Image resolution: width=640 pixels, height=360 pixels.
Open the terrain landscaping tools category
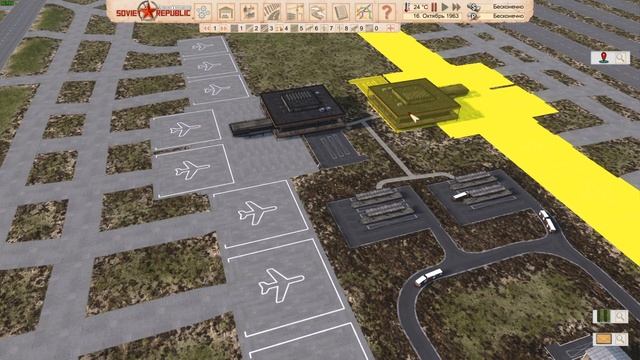(x=318, y=11)
